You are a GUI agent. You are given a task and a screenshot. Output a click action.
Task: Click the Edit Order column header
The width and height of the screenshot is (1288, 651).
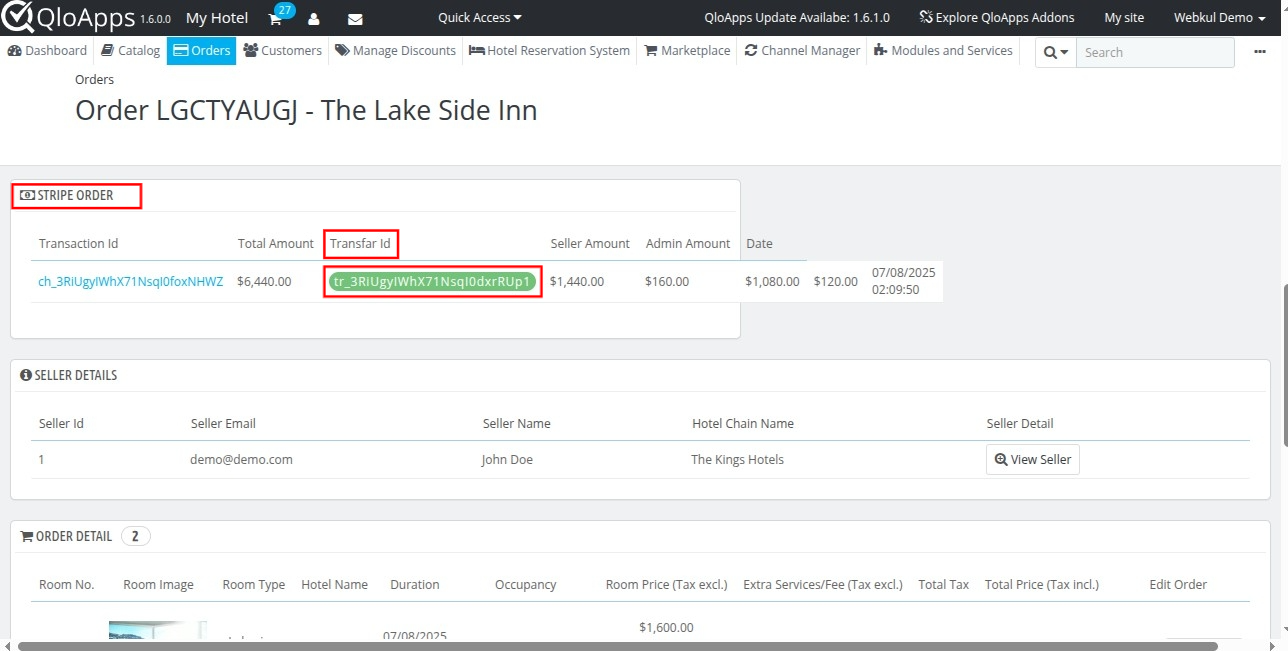pyautogui.click(x=1178, y=585)
